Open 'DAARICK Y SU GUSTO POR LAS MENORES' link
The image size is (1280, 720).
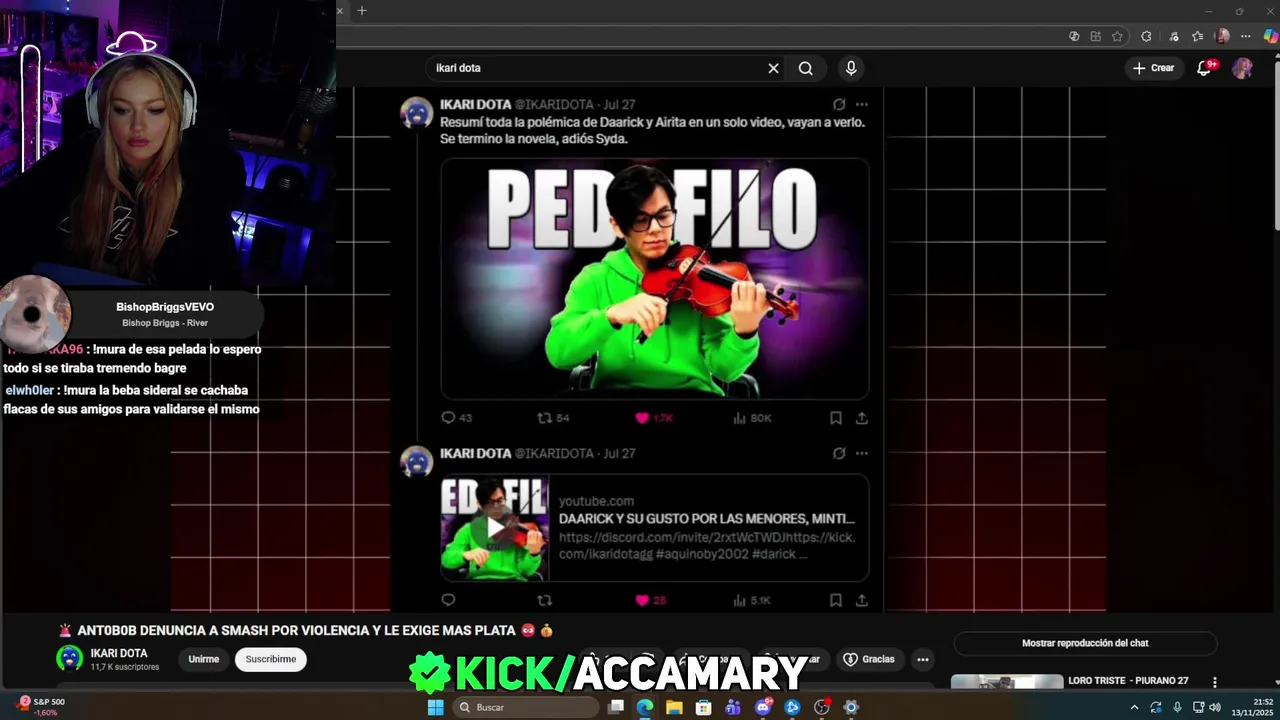[x=706, y=519]
